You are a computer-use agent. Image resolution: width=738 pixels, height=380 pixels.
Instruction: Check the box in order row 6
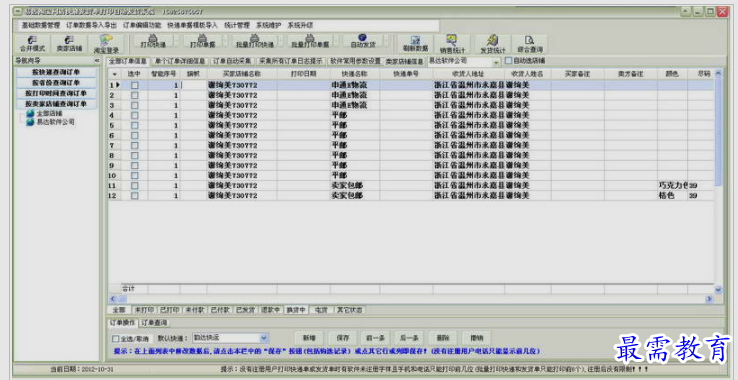point(135,136)
